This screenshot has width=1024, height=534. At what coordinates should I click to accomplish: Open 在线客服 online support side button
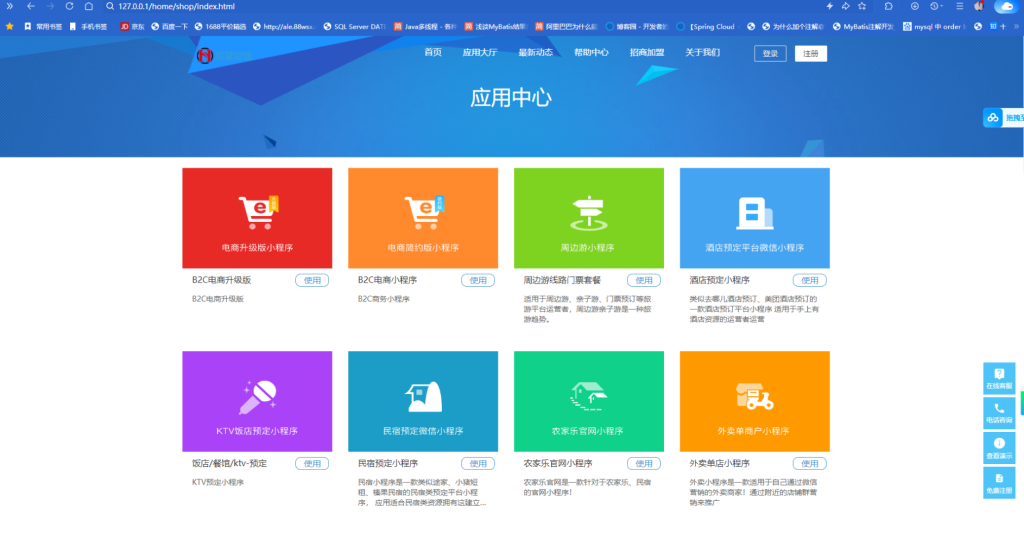[x=999, y=379]
